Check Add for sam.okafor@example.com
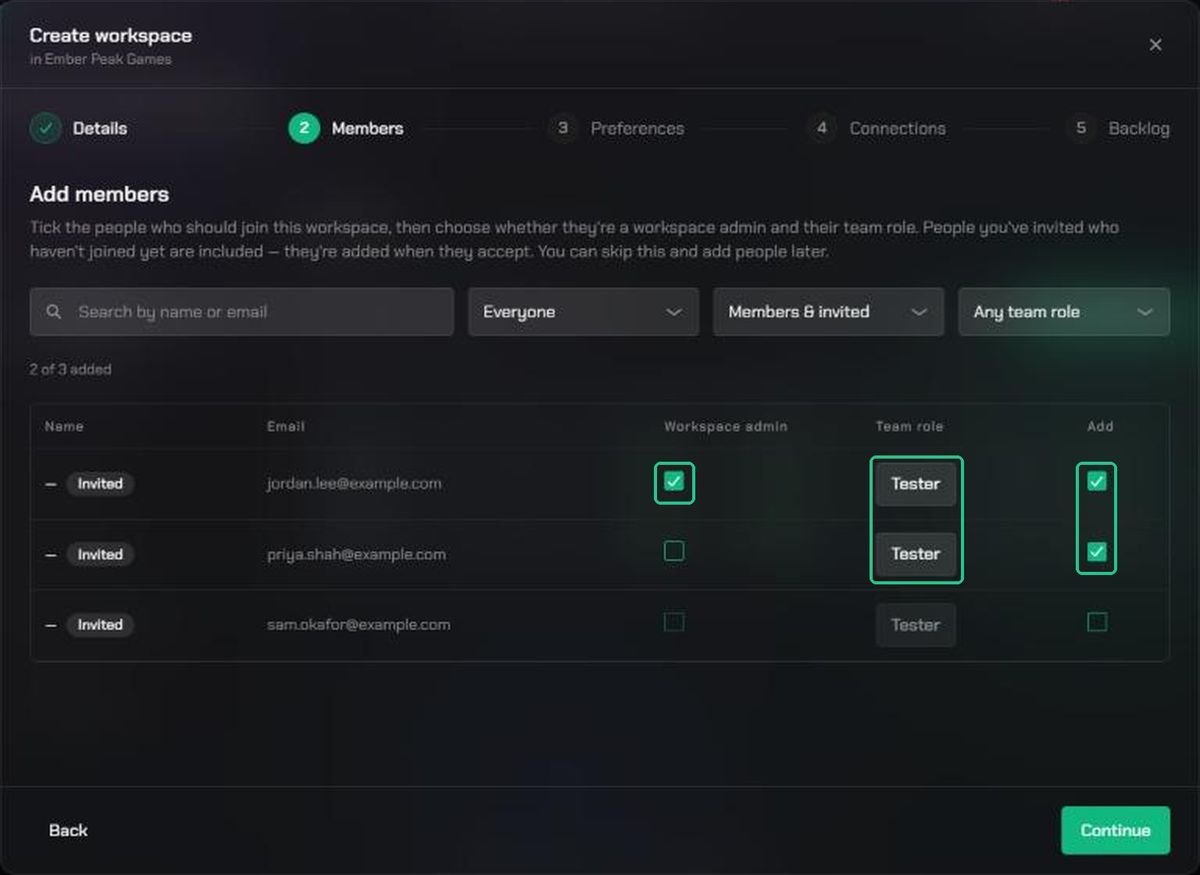1200x875 pixels. (x=1097, y=622)
